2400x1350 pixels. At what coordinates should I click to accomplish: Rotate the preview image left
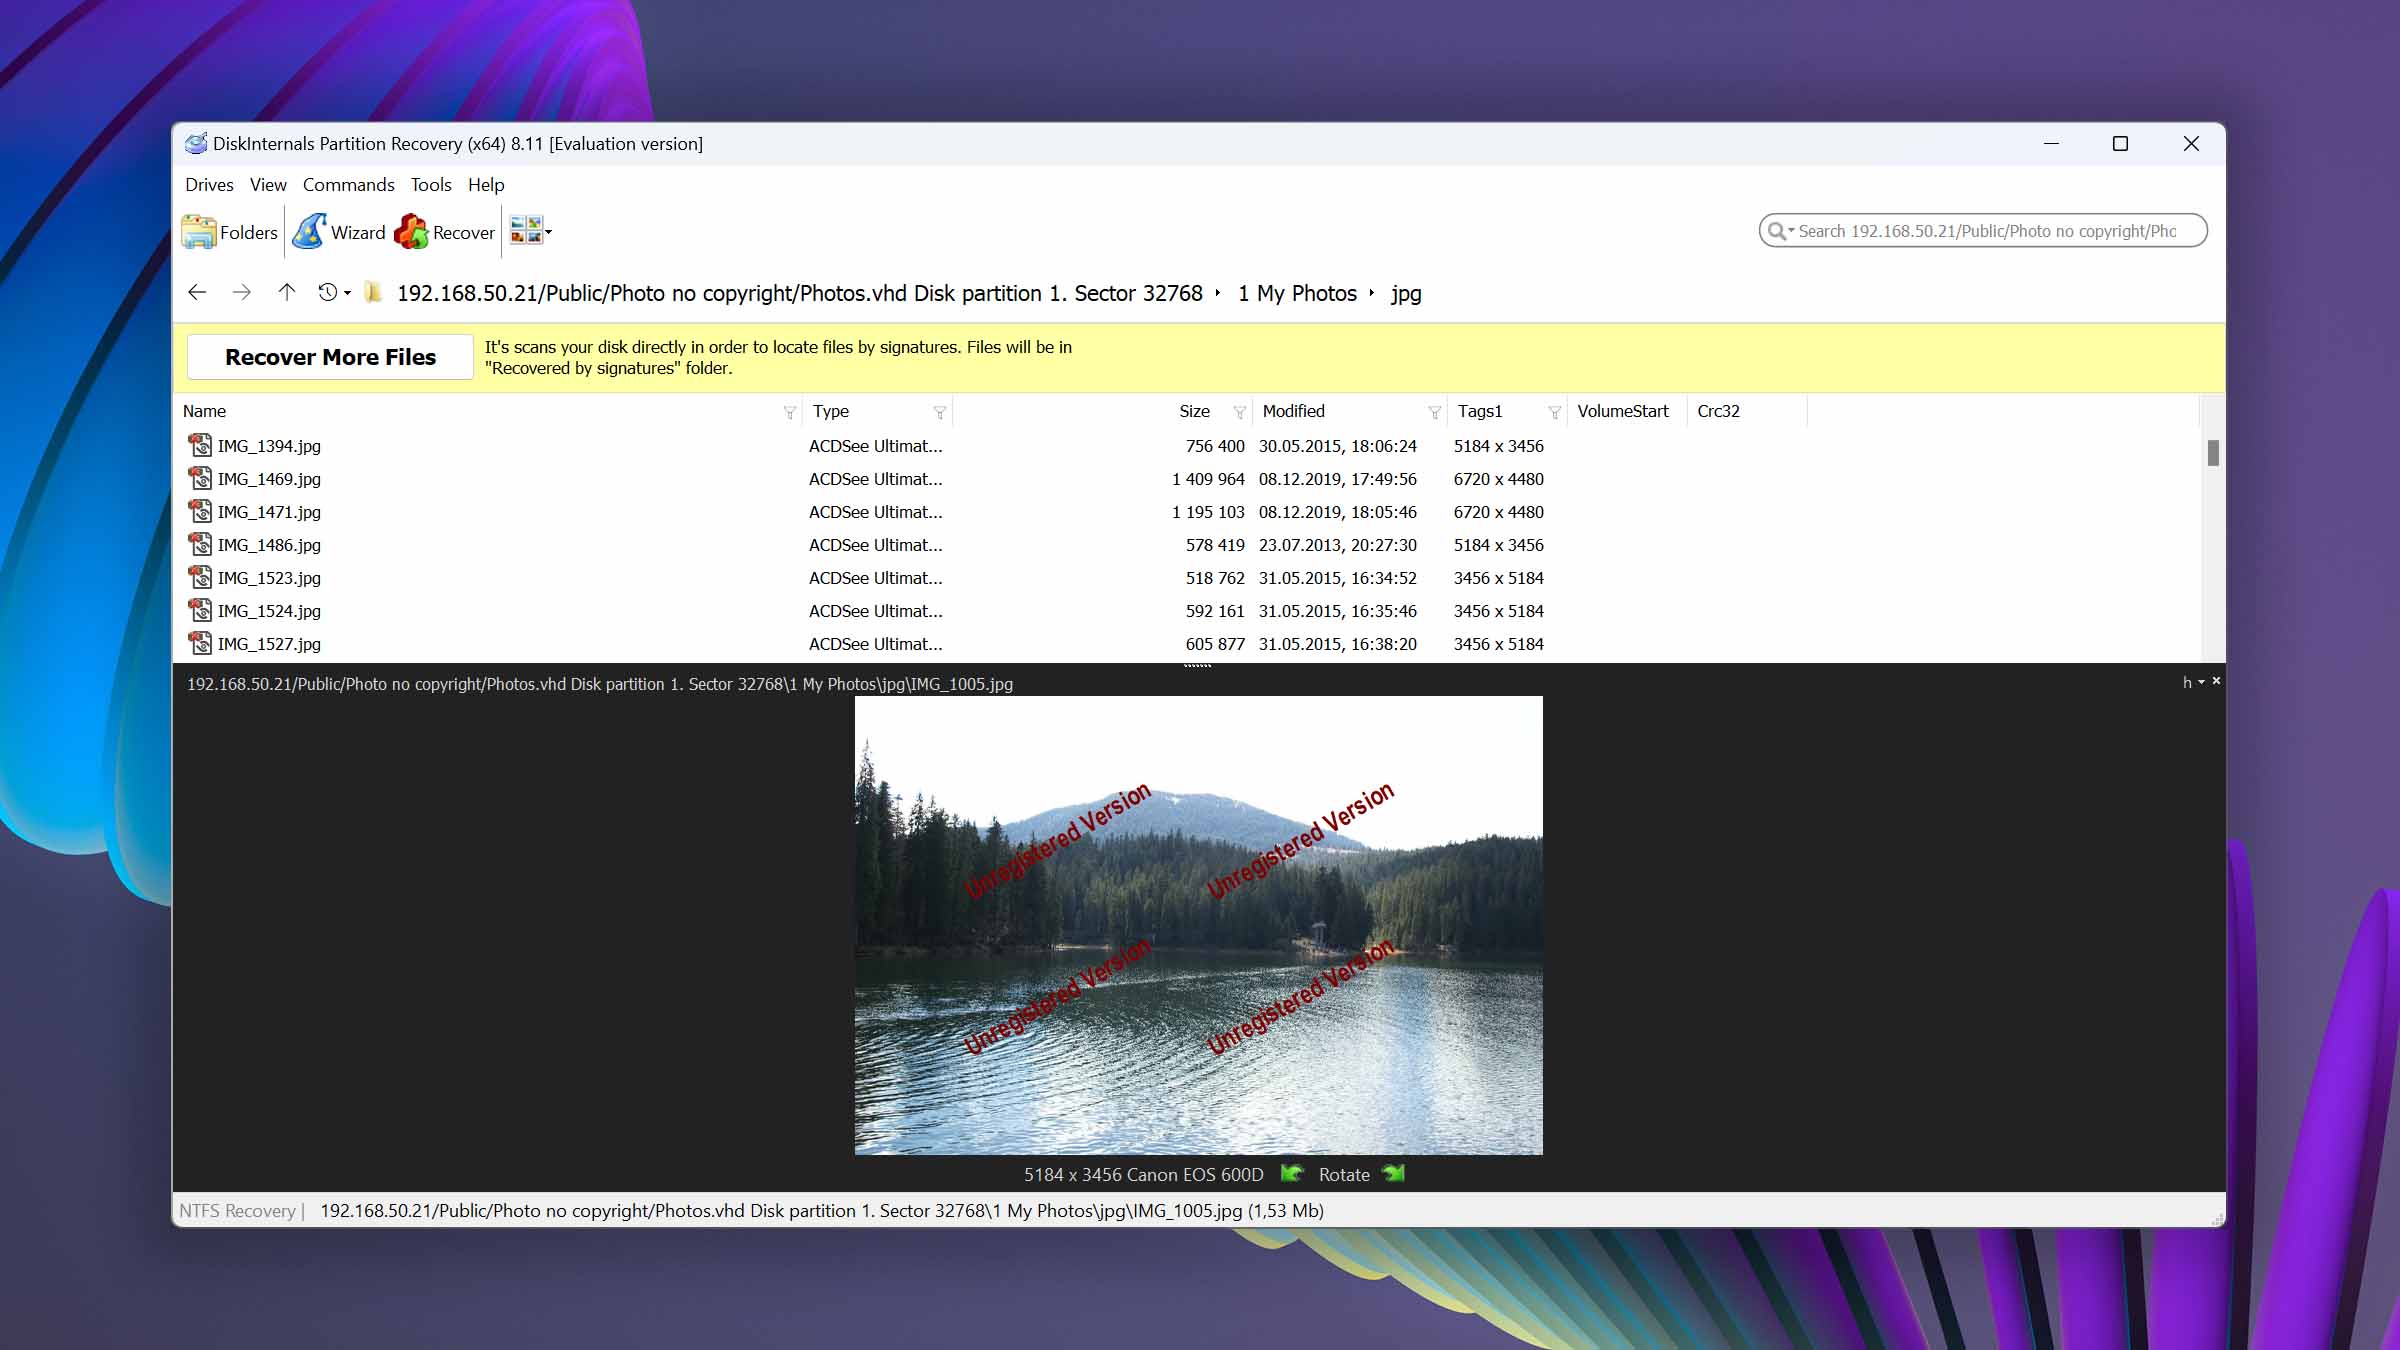coord(1292,1173)
